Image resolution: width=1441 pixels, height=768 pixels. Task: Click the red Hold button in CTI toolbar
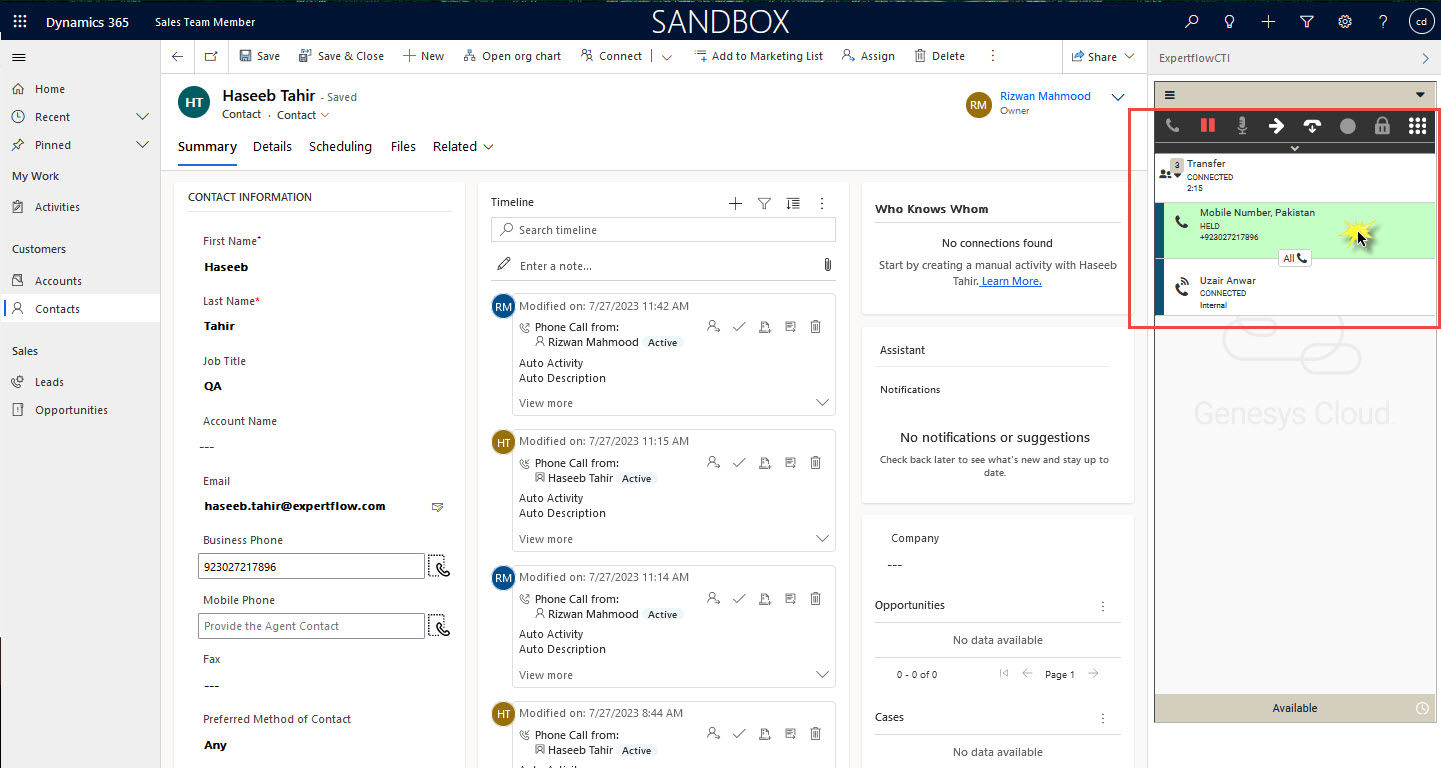tap(1208, 126)
